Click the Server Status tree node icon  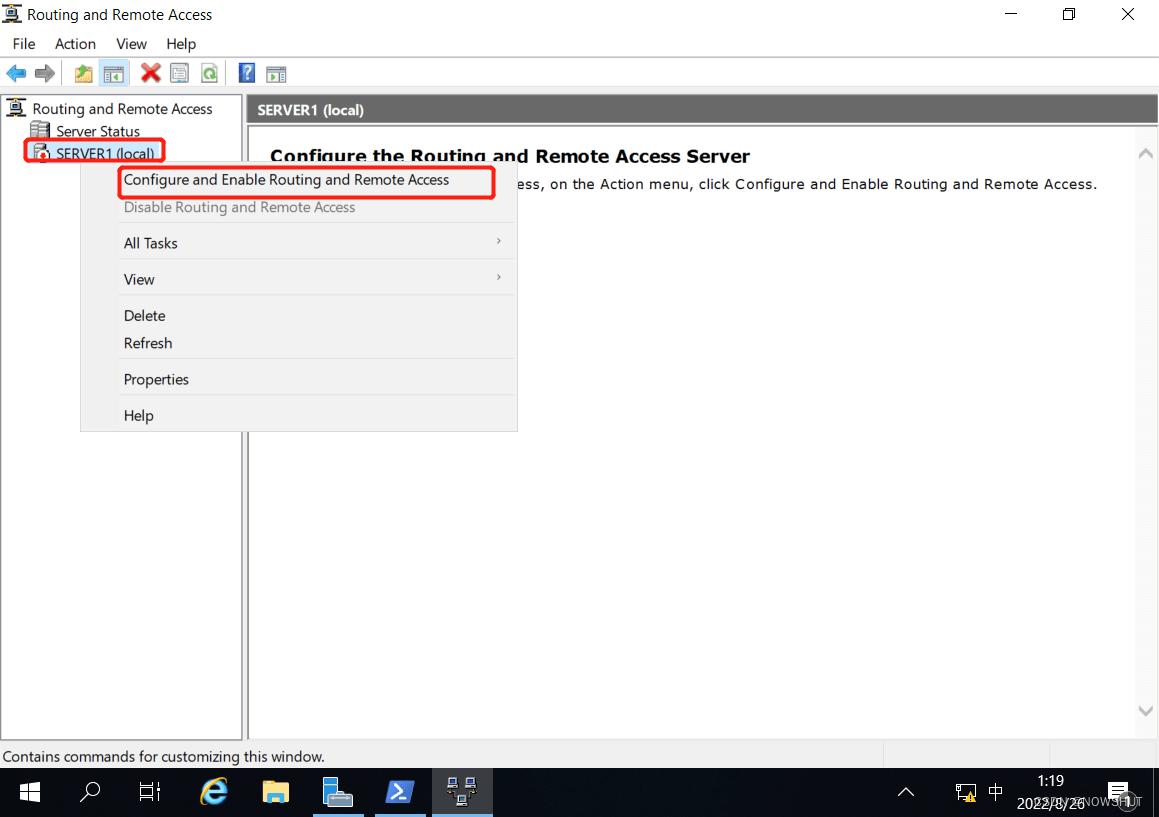pos(40,131)
